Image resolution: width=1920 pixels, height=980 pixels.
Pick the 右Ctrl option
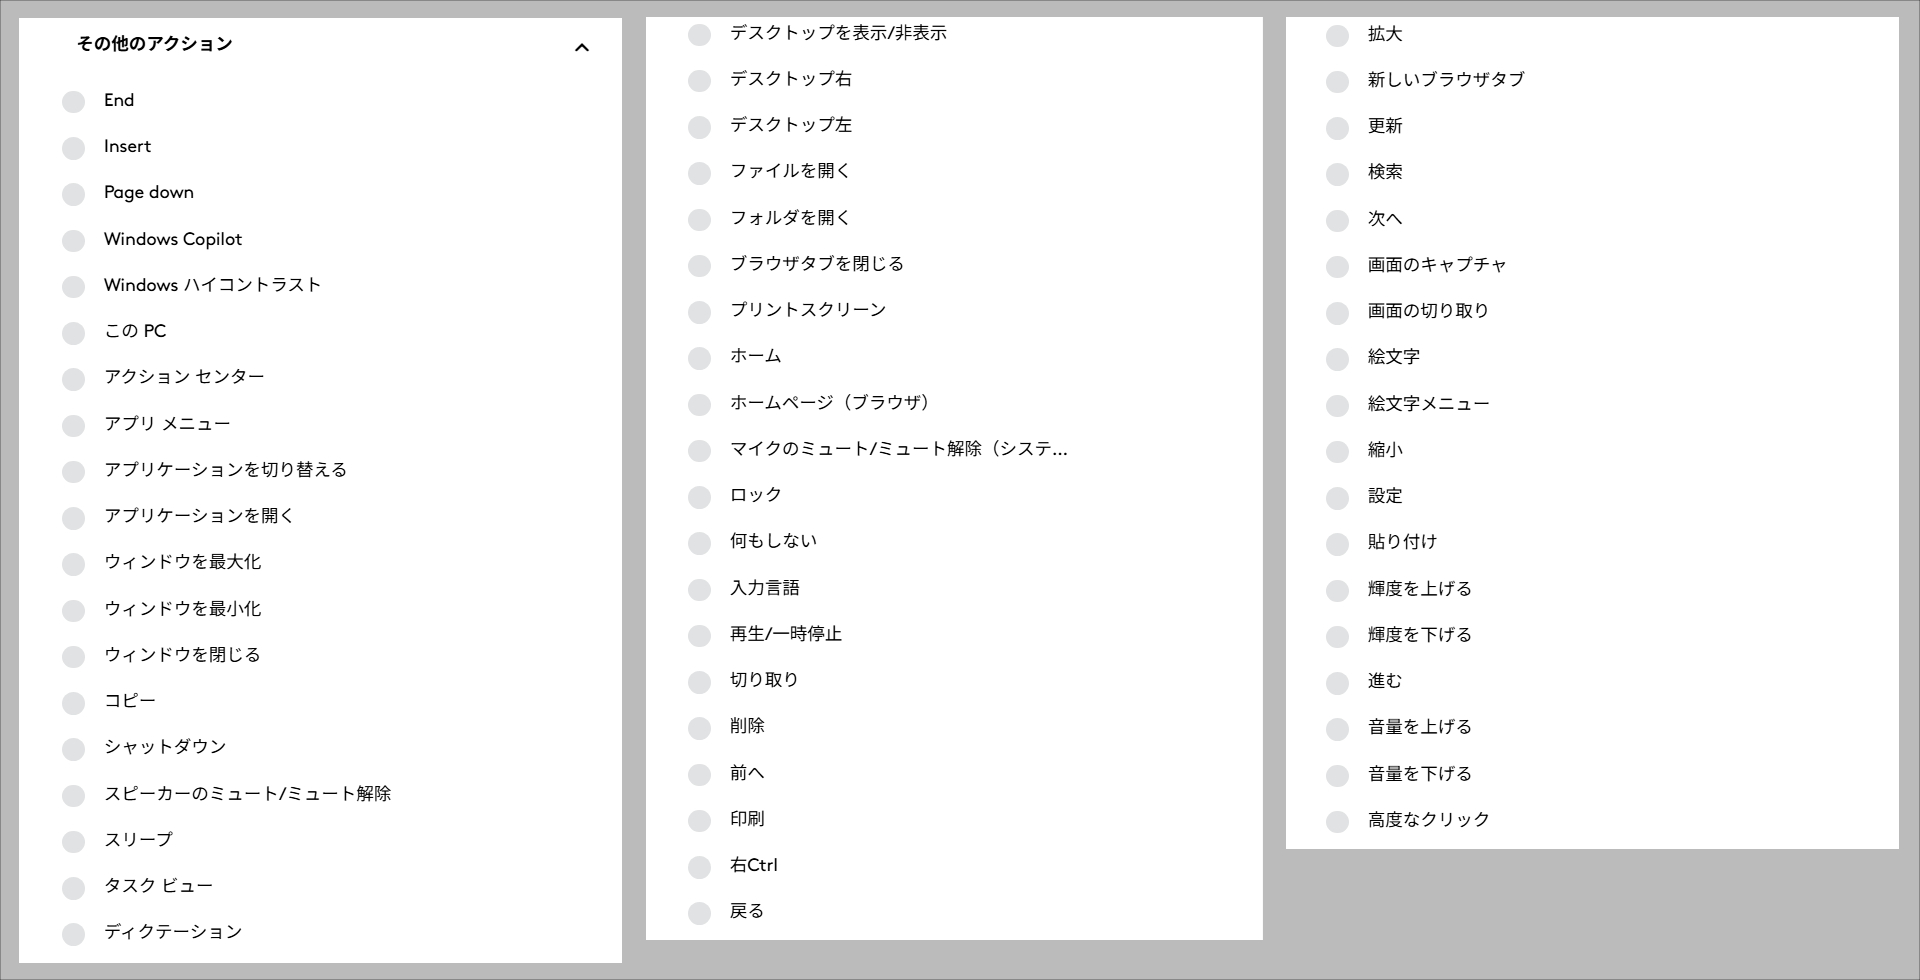pyautogui.click(x=699, y=866)
